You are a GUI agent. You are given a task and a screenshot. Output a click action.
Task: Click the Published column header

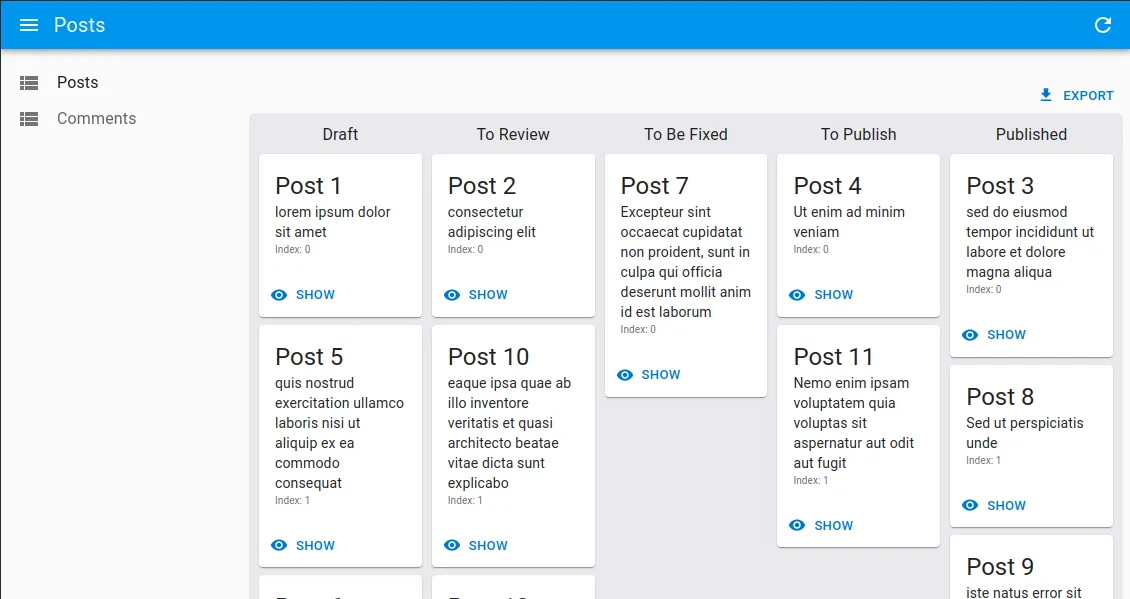[x=1031, y=134]
